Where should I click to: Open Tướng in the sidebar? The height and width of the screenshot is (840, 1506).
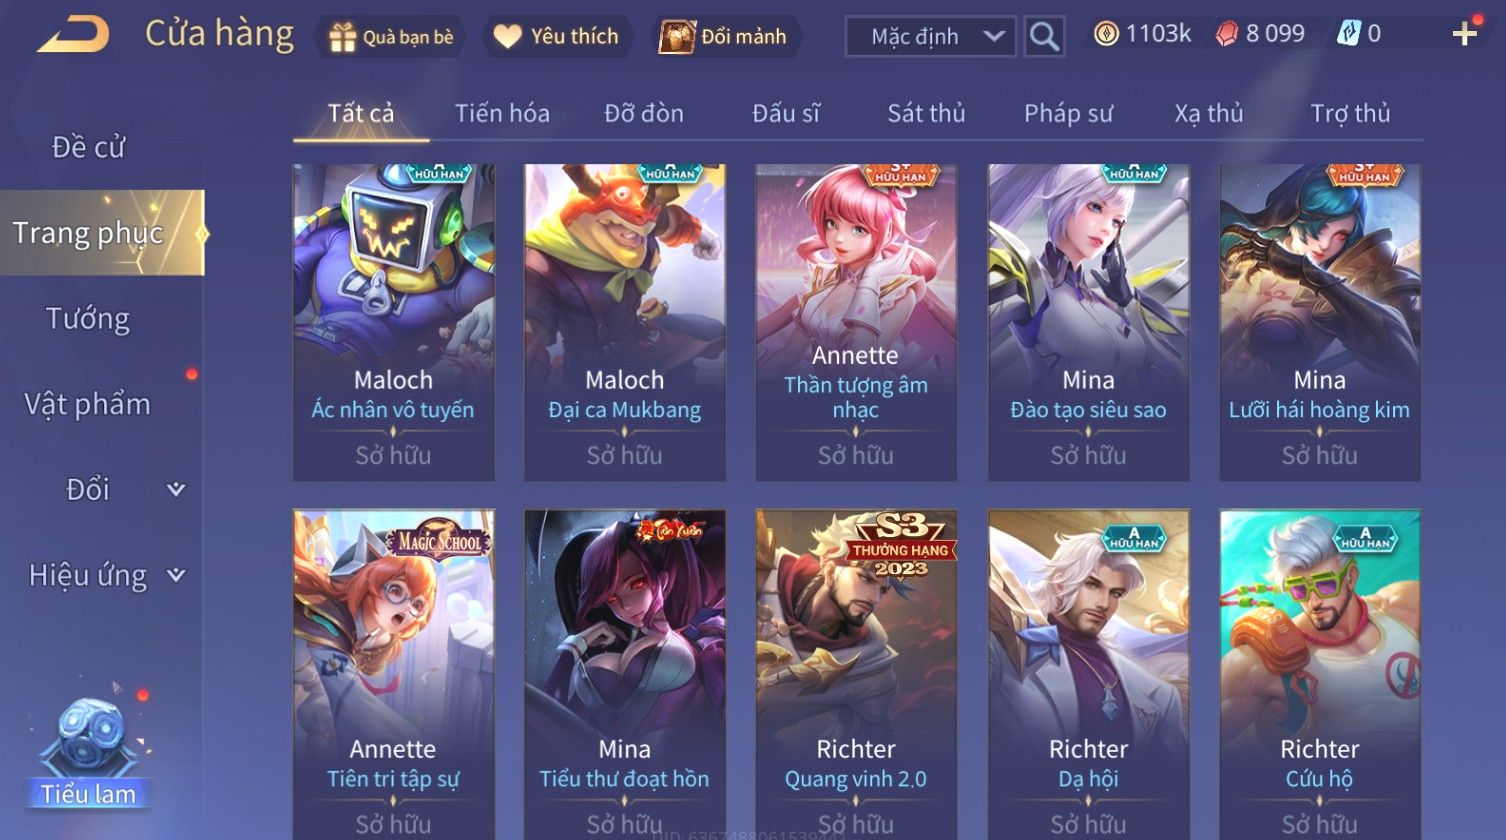pos(88,319)
